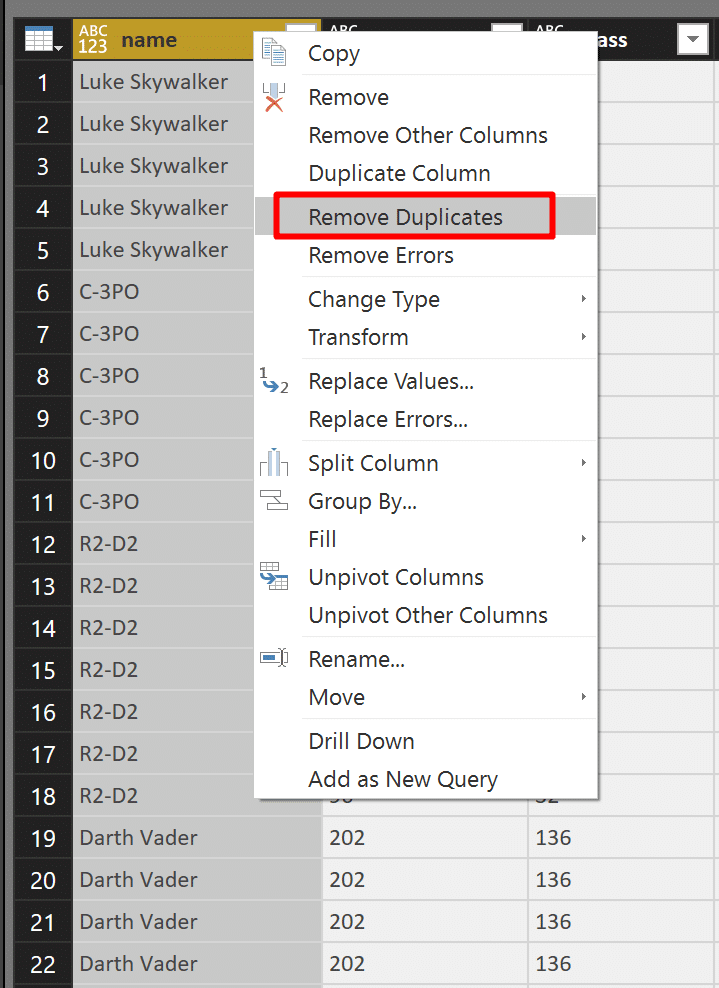Choose Remove Duplicates
This screenshot has width=719, height=988.
tap(425, 217)
